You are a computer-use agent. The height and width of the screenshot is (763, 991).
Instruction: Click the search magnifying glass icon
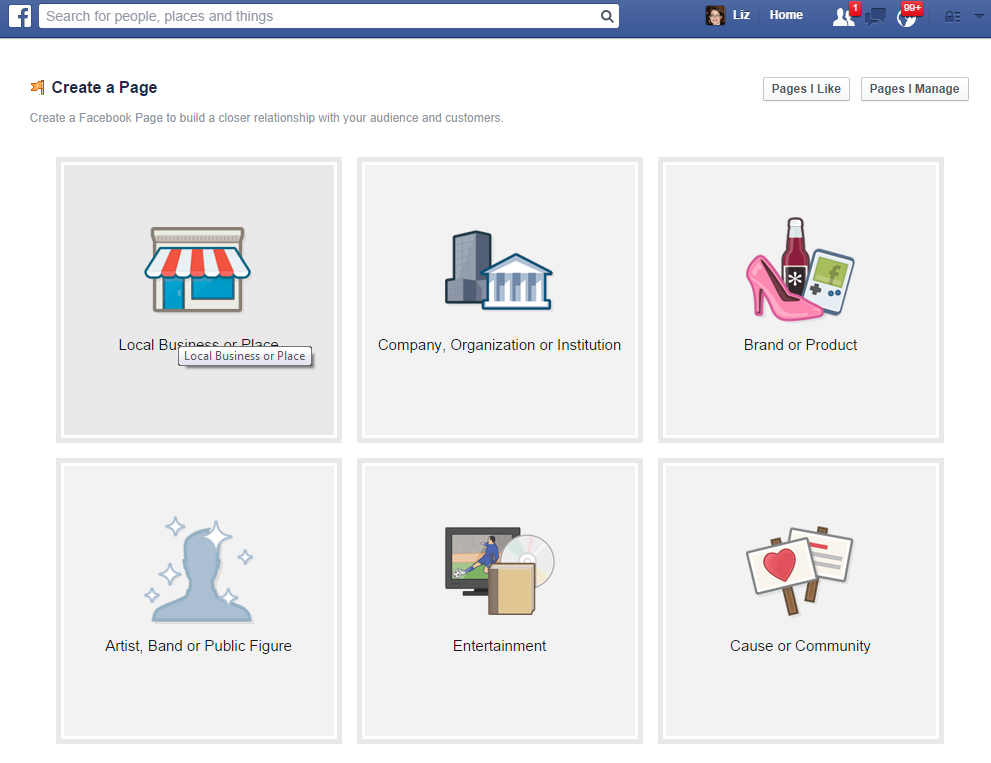(607, 16)
